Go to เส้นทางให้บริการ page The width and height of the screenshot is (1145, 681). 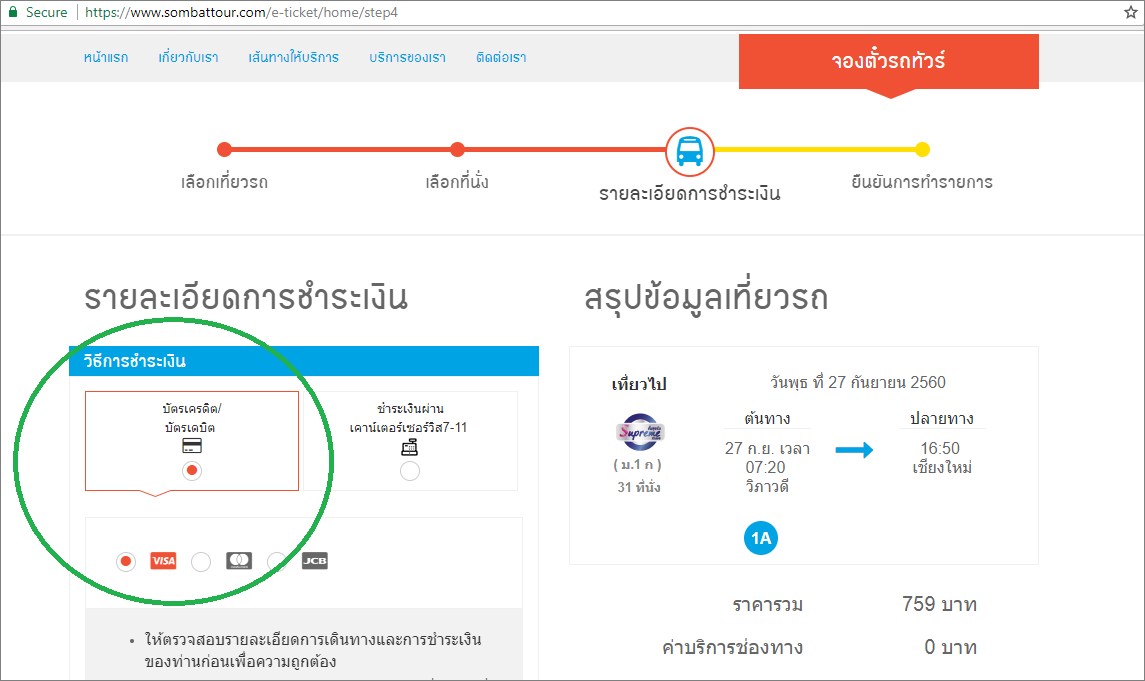(294, 57)
